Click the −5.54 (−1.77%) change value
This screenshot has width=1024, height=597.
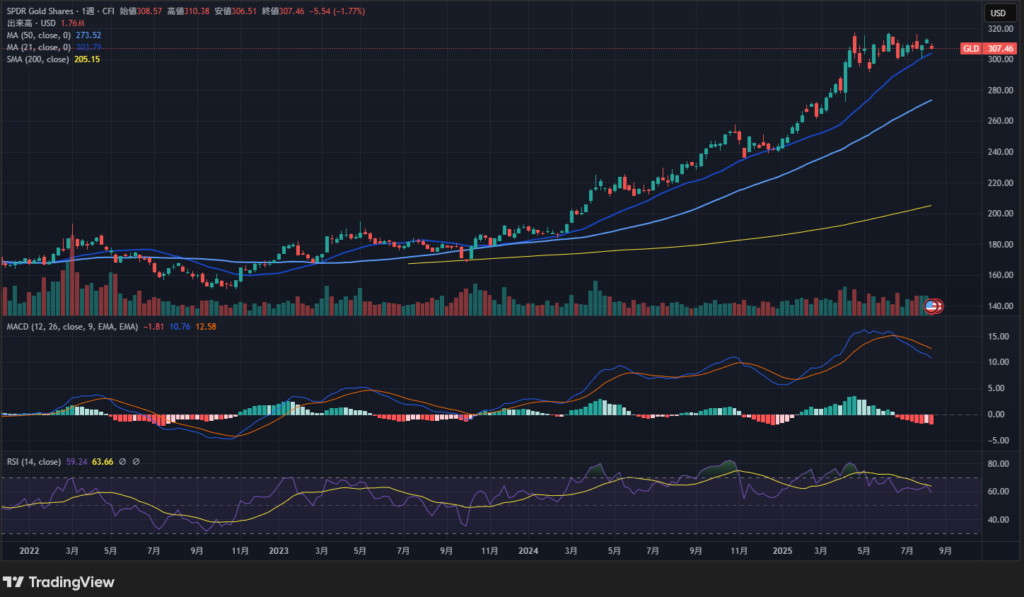tap(337, 11)
